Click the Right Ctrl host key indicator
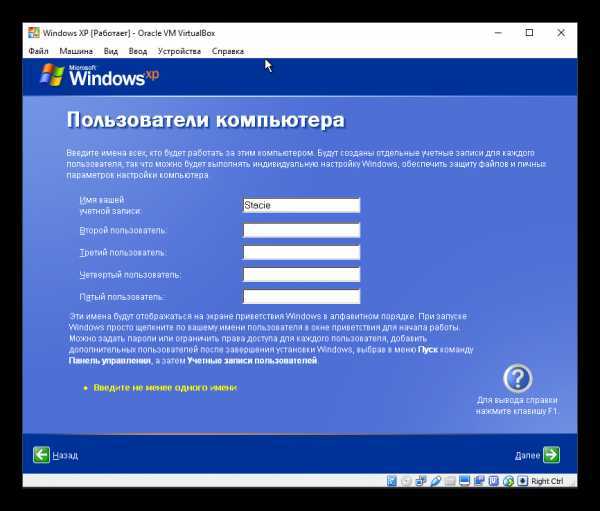This screenshot has height=511, width=600. tap(547, 481)
